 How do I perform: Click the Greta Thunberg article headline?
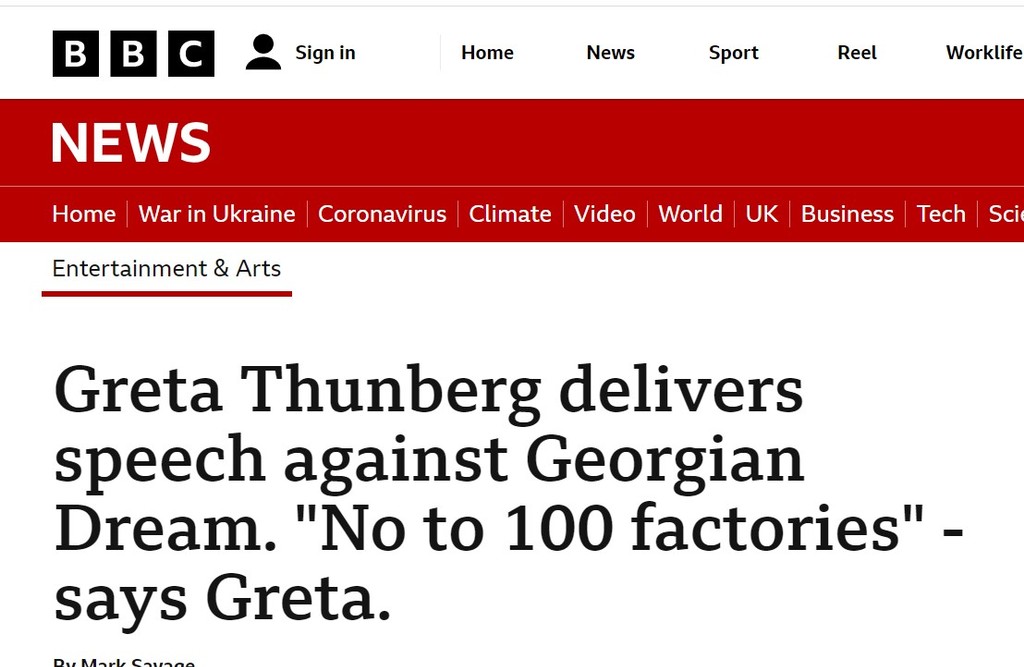click(x=509, y=493)
